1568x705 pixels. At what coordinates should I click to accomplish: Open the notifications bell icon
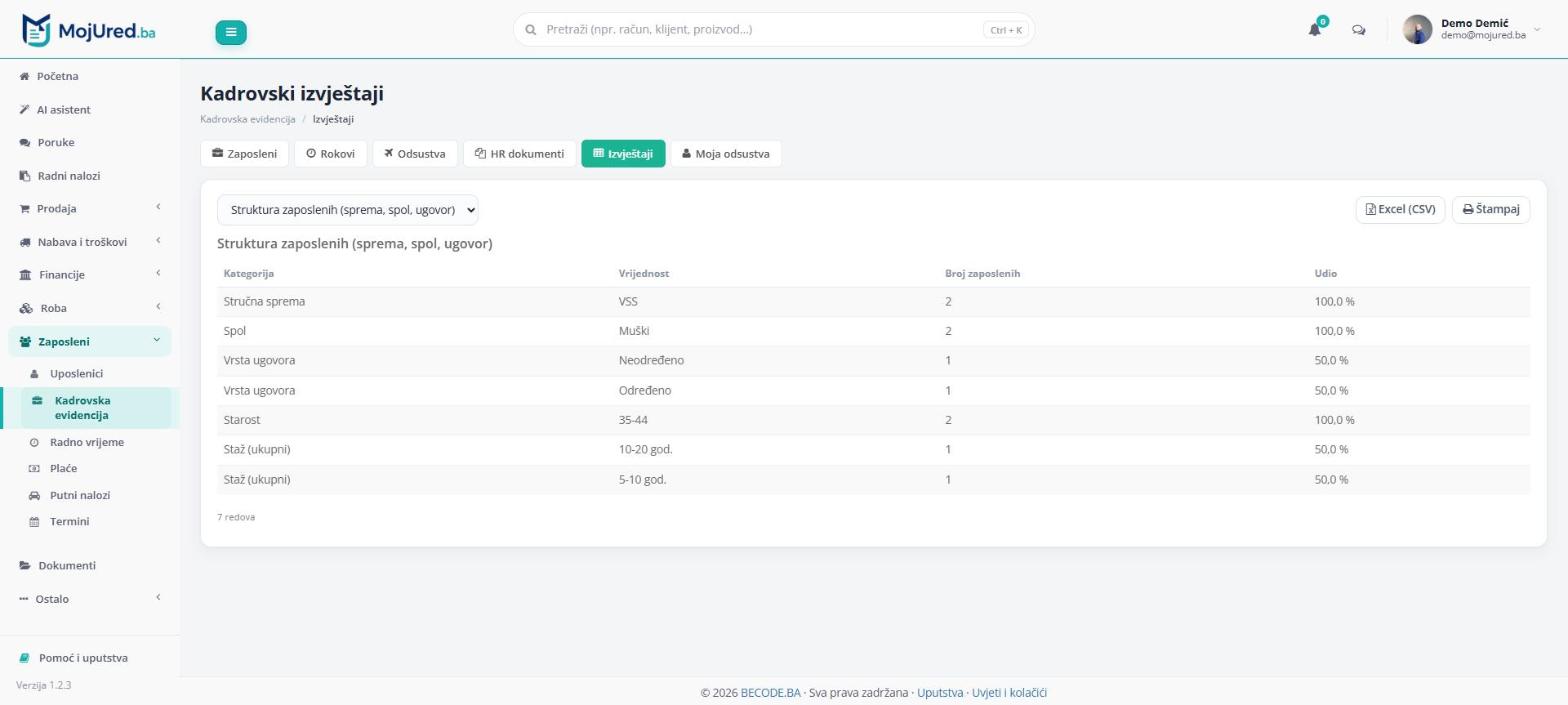[x=1315, y=30]
